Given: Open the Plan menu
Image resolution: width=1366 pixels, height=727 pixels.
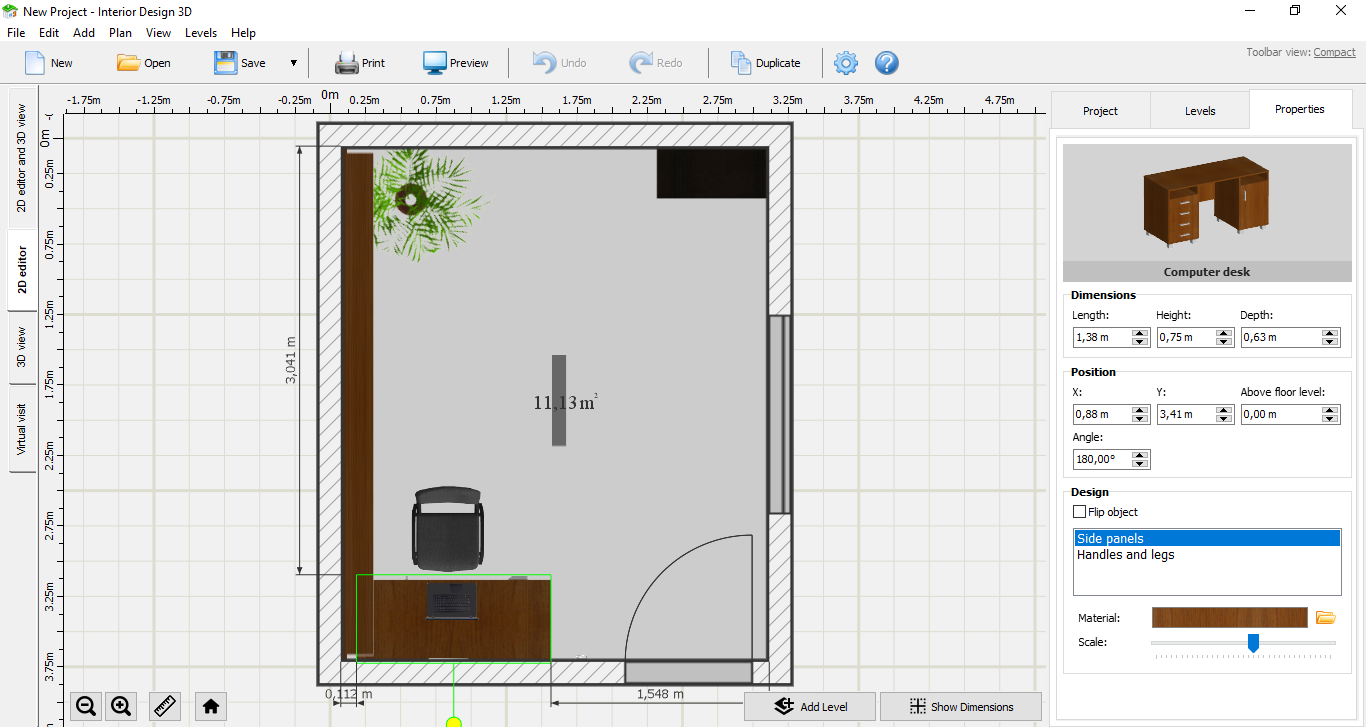Looking at the screenshot, I should [x=121, y=33].
